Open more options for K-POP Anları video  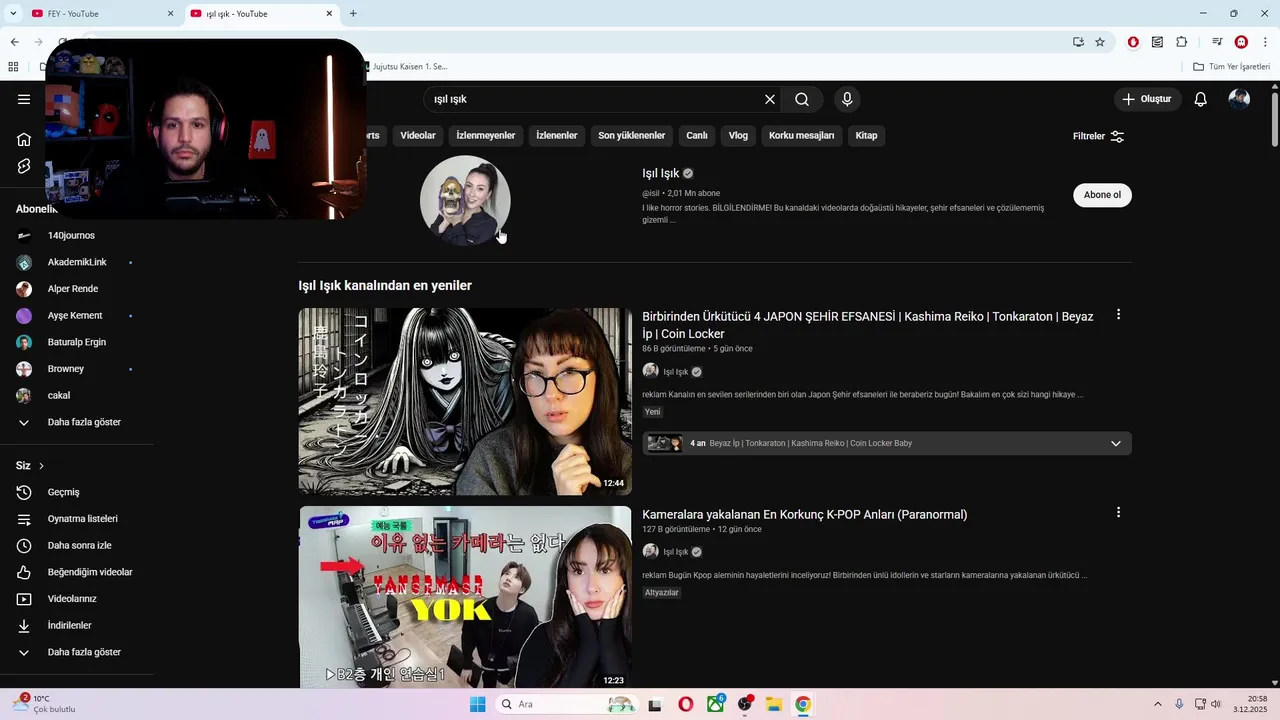(1118, 512)
